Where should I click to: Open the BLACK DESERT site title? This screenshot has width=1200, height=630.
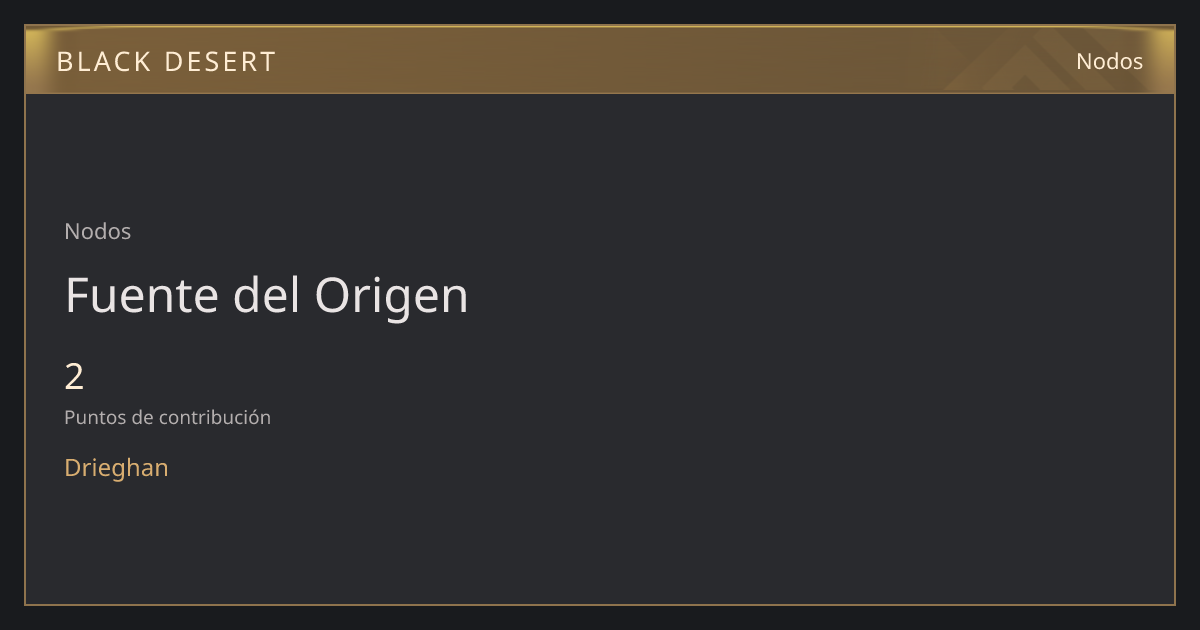166,62
